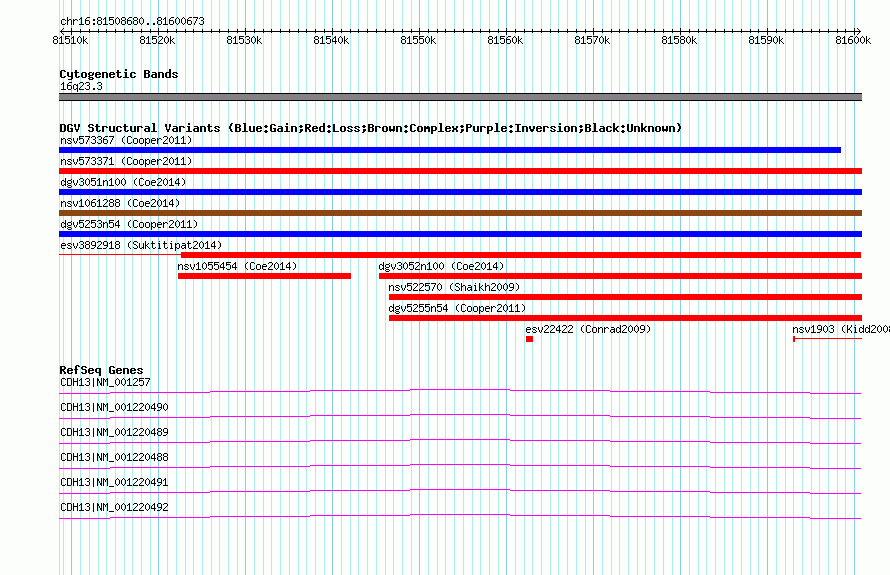
Task: Select the nsv522570 (Shaikh2009) label
Action: [x=454, y=287]
